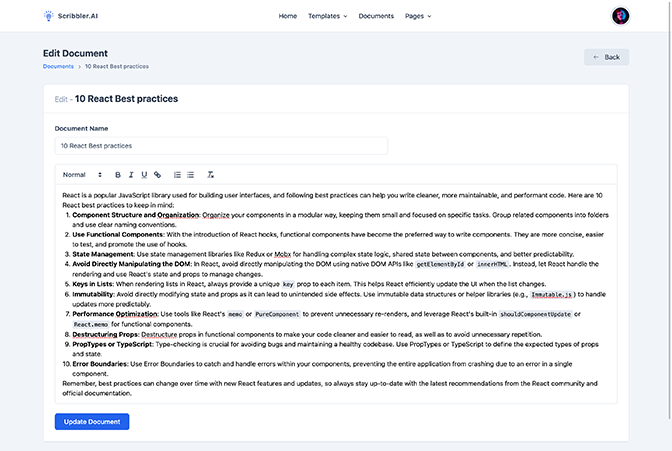Click the Scribbler.AI lightbulb logo icon
The height and width of the screenshot is (451, 672).
coord(48,16)
